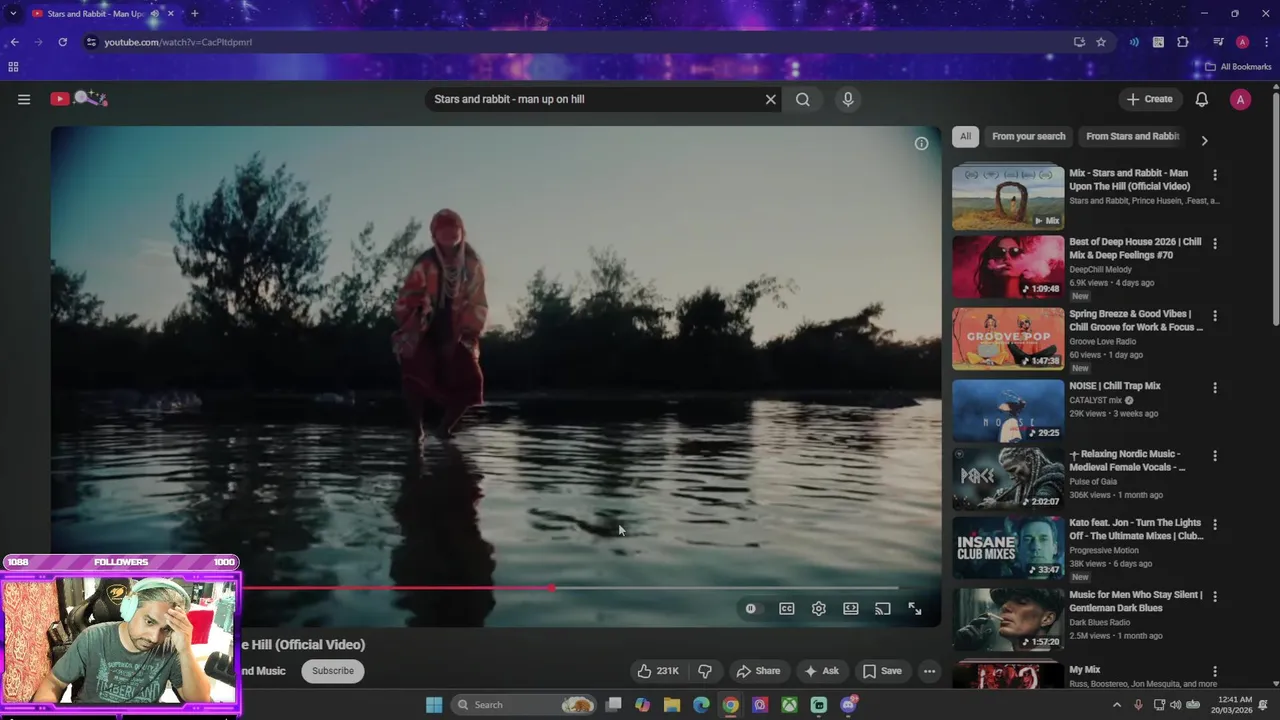The image size is (1280, 720).
Task: Open the Windows Start menu
Action: pyautogui.click(x=434, y=705)
